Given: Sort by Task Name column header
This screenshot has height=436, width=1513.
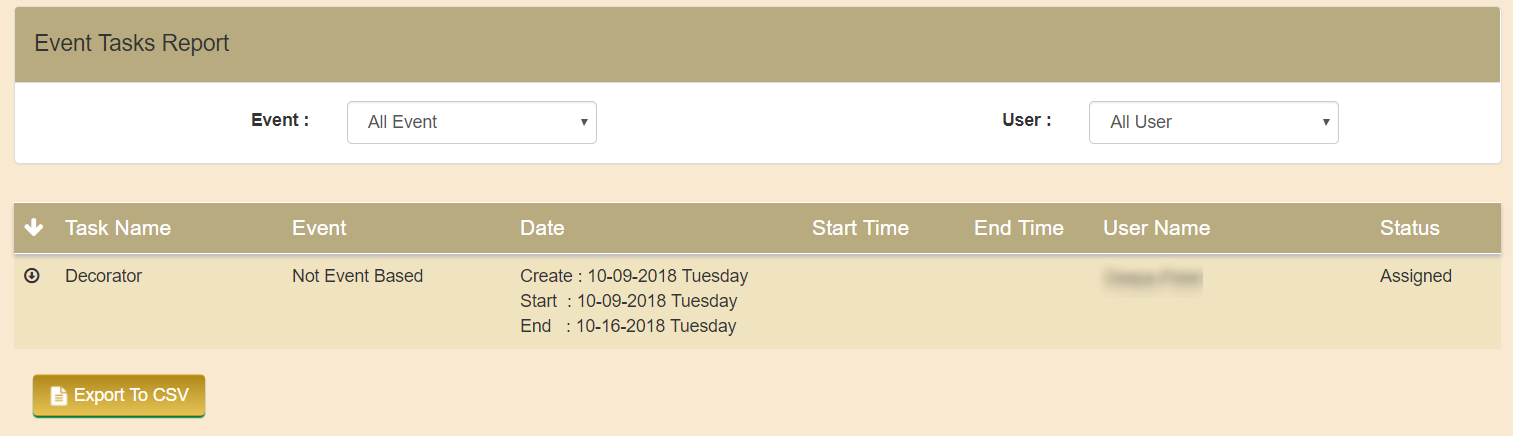Looking at the screenshot, I should (x=118, y=228).
